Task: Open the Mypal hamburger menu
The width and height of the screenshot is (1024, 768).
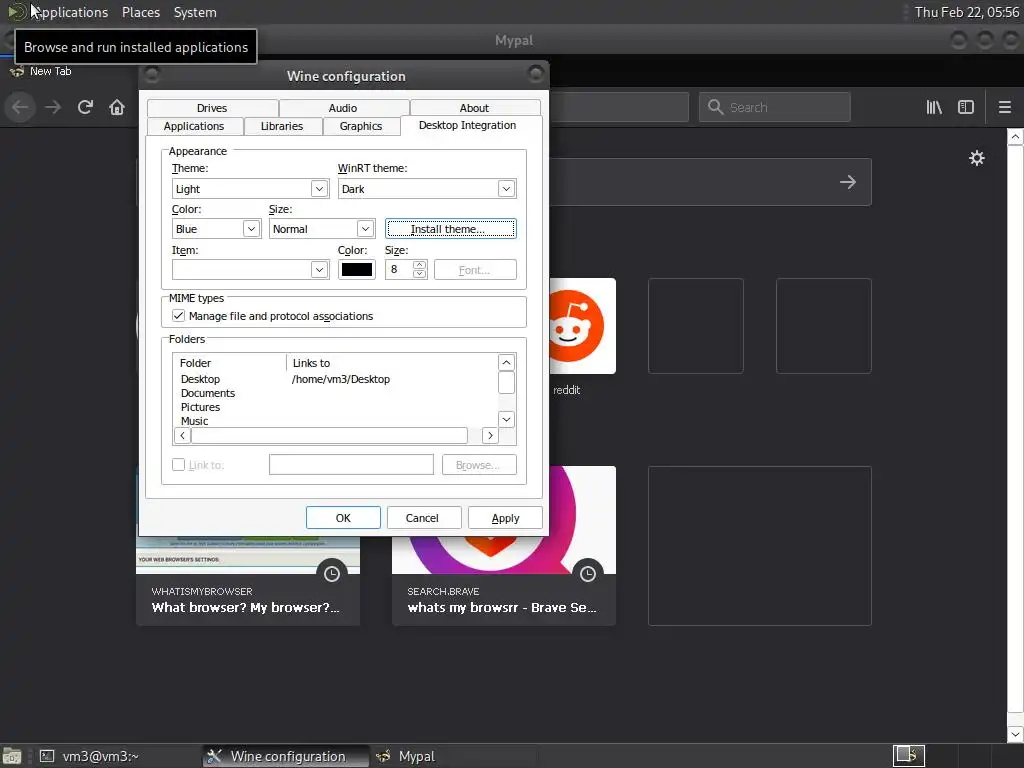Action: click(1005, 107)
